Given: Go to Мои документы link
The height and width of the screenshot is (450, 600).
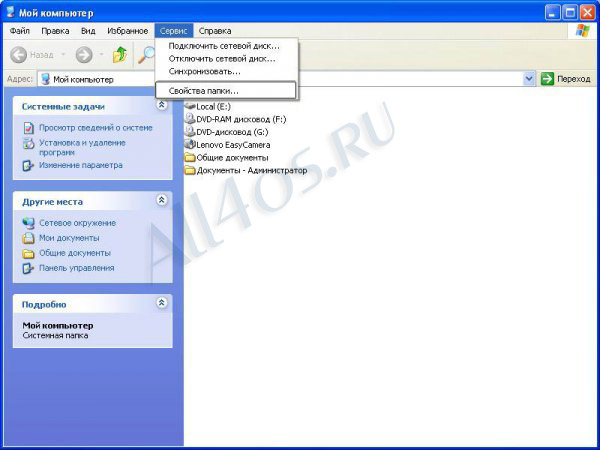Looking at the screenshot, I should pos(69,238).
